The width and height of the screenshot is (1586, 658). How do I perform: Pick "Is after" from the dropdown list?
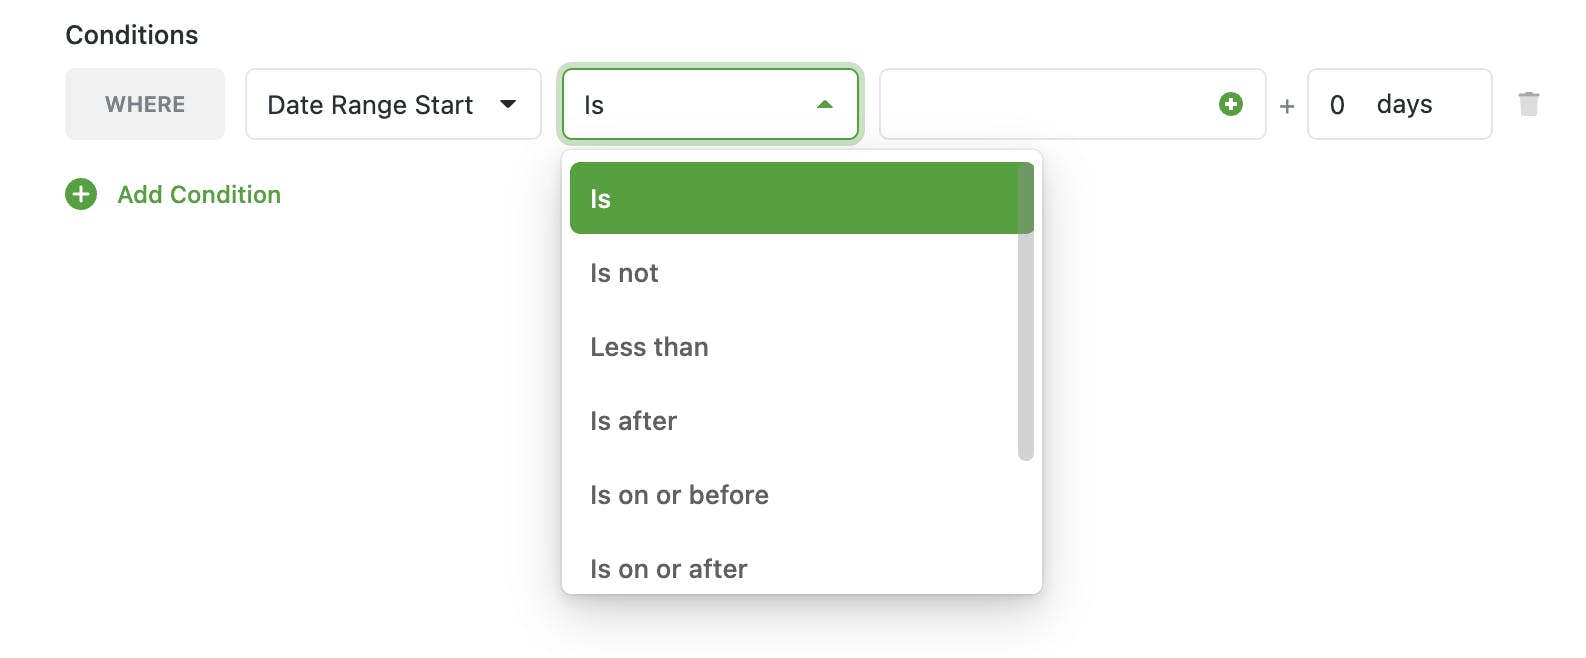tap(633, 421)
